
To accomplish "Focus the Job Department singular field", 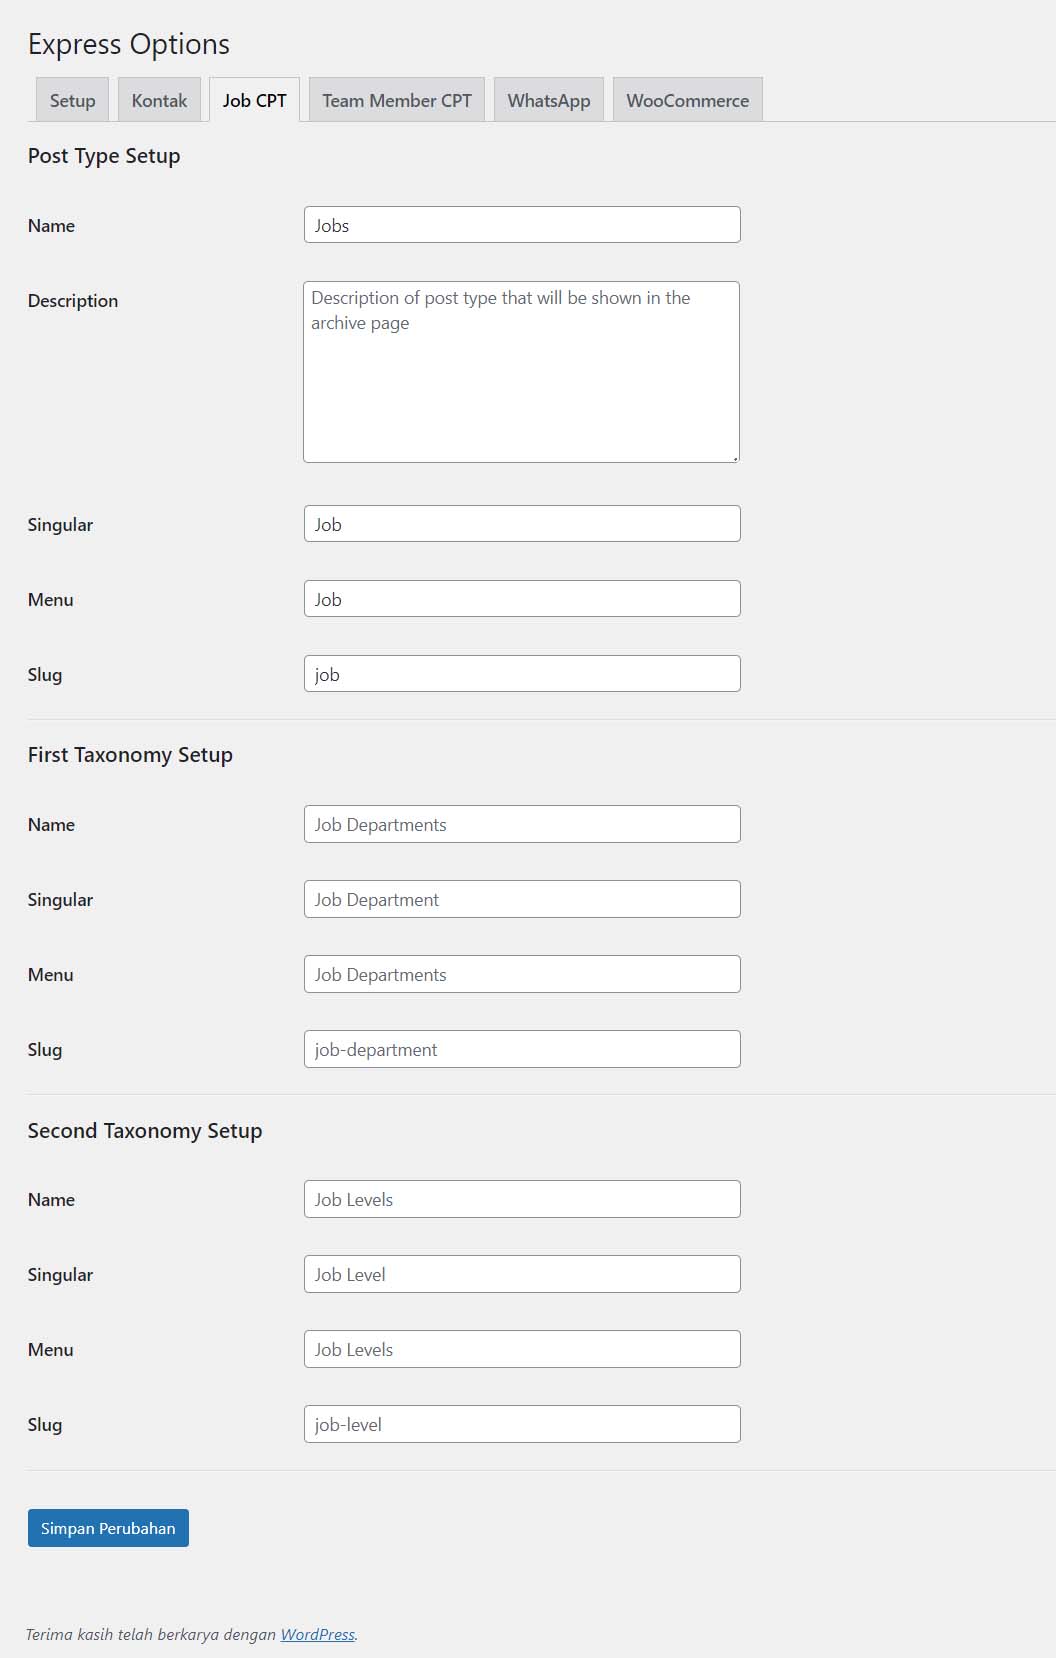I will (522, 899).
